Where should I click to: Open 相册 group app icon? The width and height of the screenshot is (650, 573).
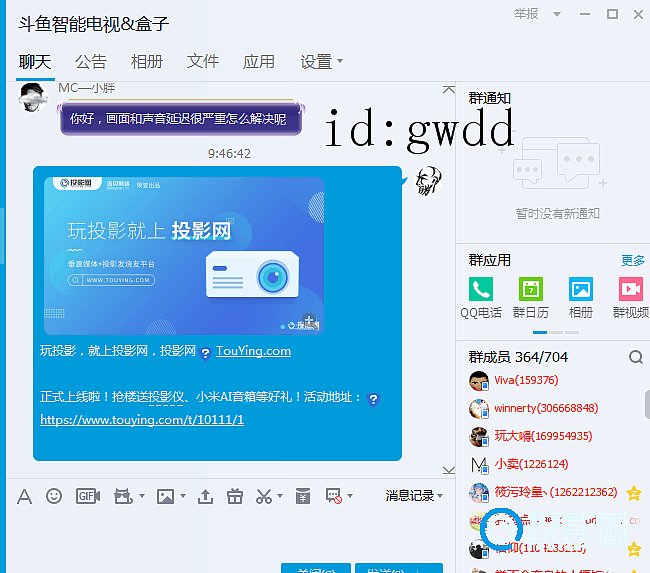tap(581, 298)
